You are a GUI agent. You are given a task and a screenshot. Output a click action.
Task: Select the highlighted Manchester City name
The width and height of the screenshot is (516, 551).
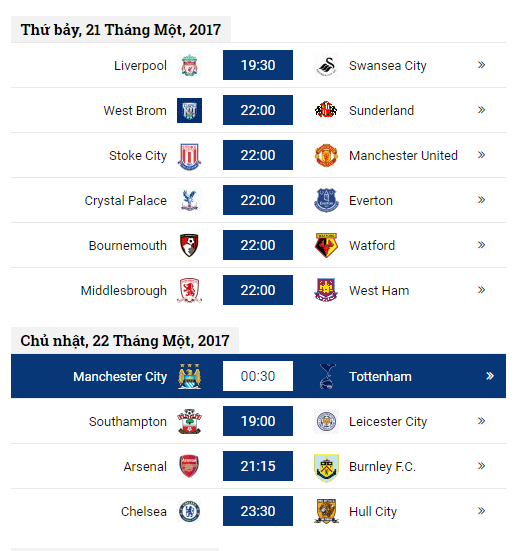tap(120, 377)
